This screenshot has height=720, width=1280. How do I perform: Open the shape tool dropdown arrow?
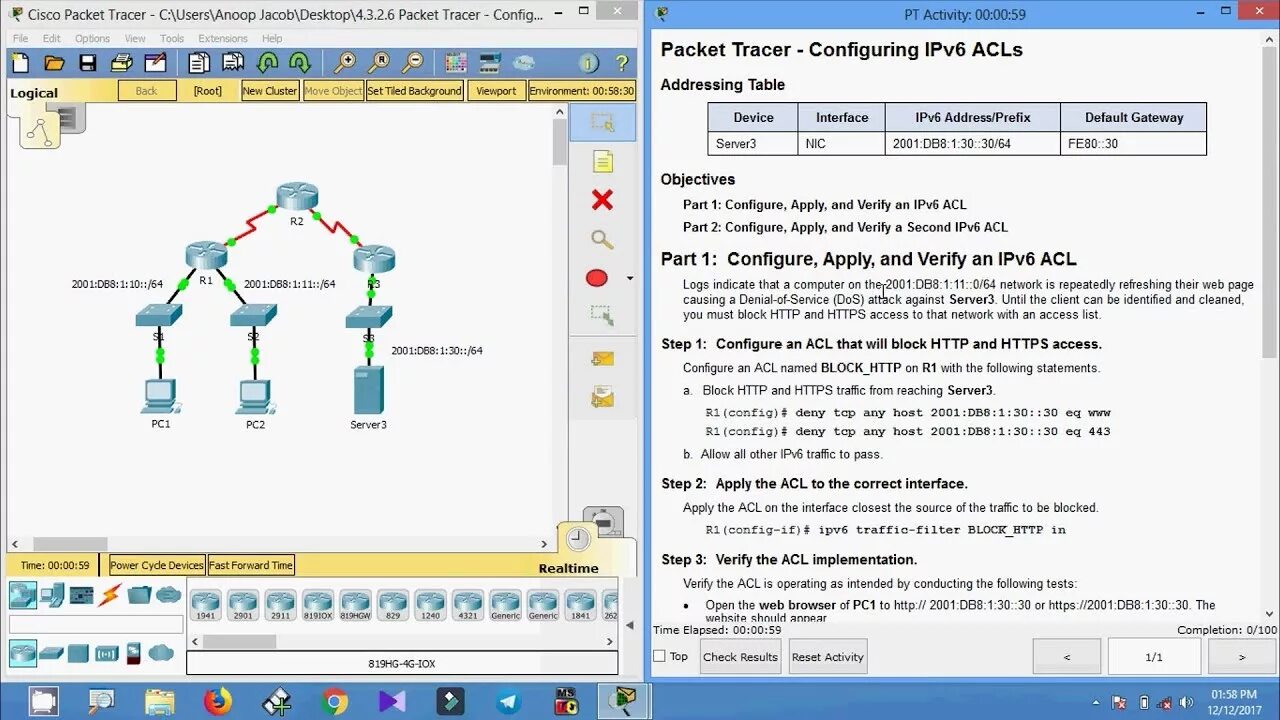point(629,279)
